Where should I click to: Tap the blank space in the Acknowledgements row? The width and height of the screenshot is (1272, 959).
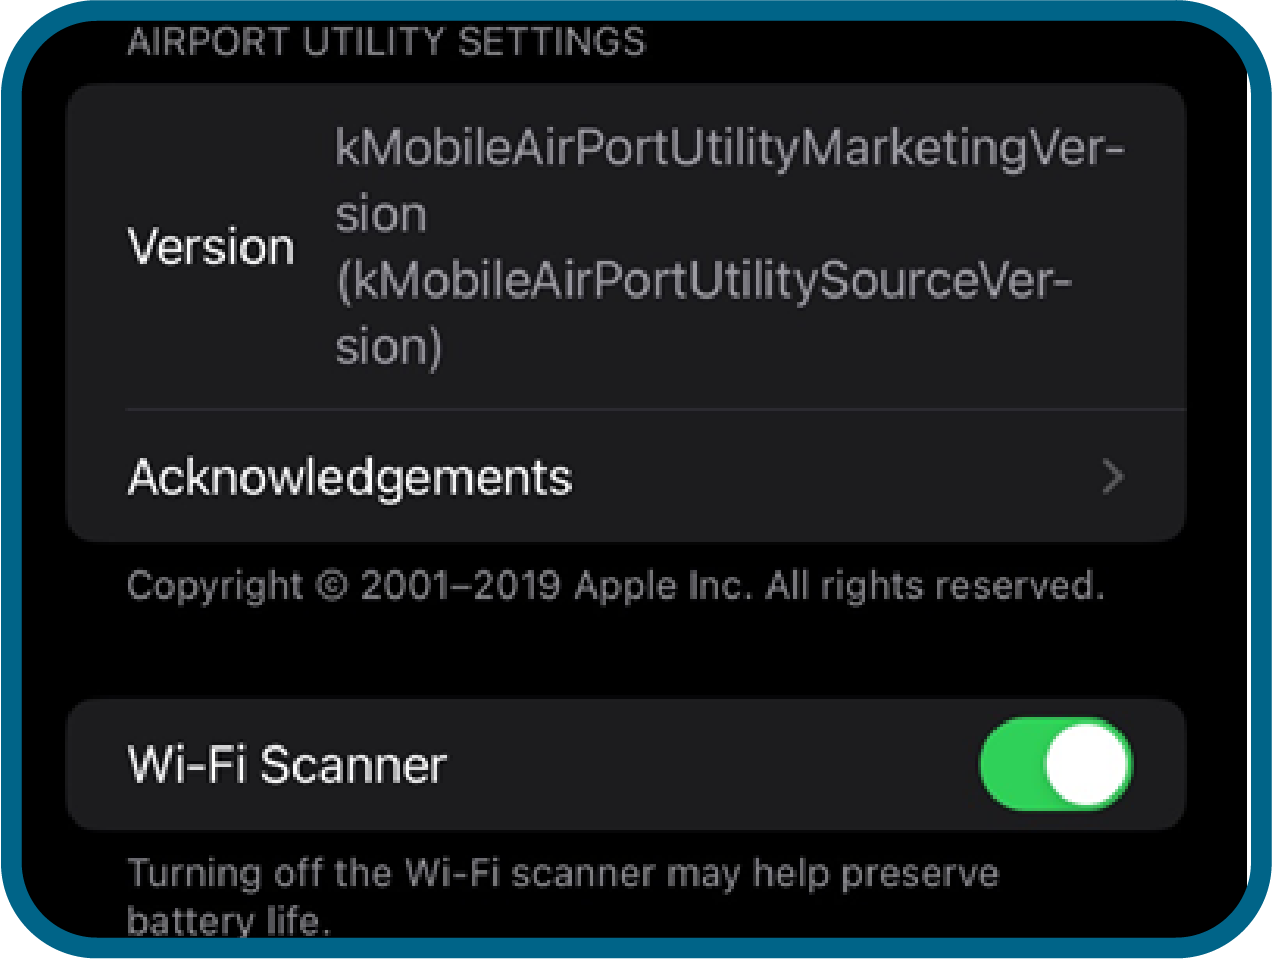[x=835, y=477]
